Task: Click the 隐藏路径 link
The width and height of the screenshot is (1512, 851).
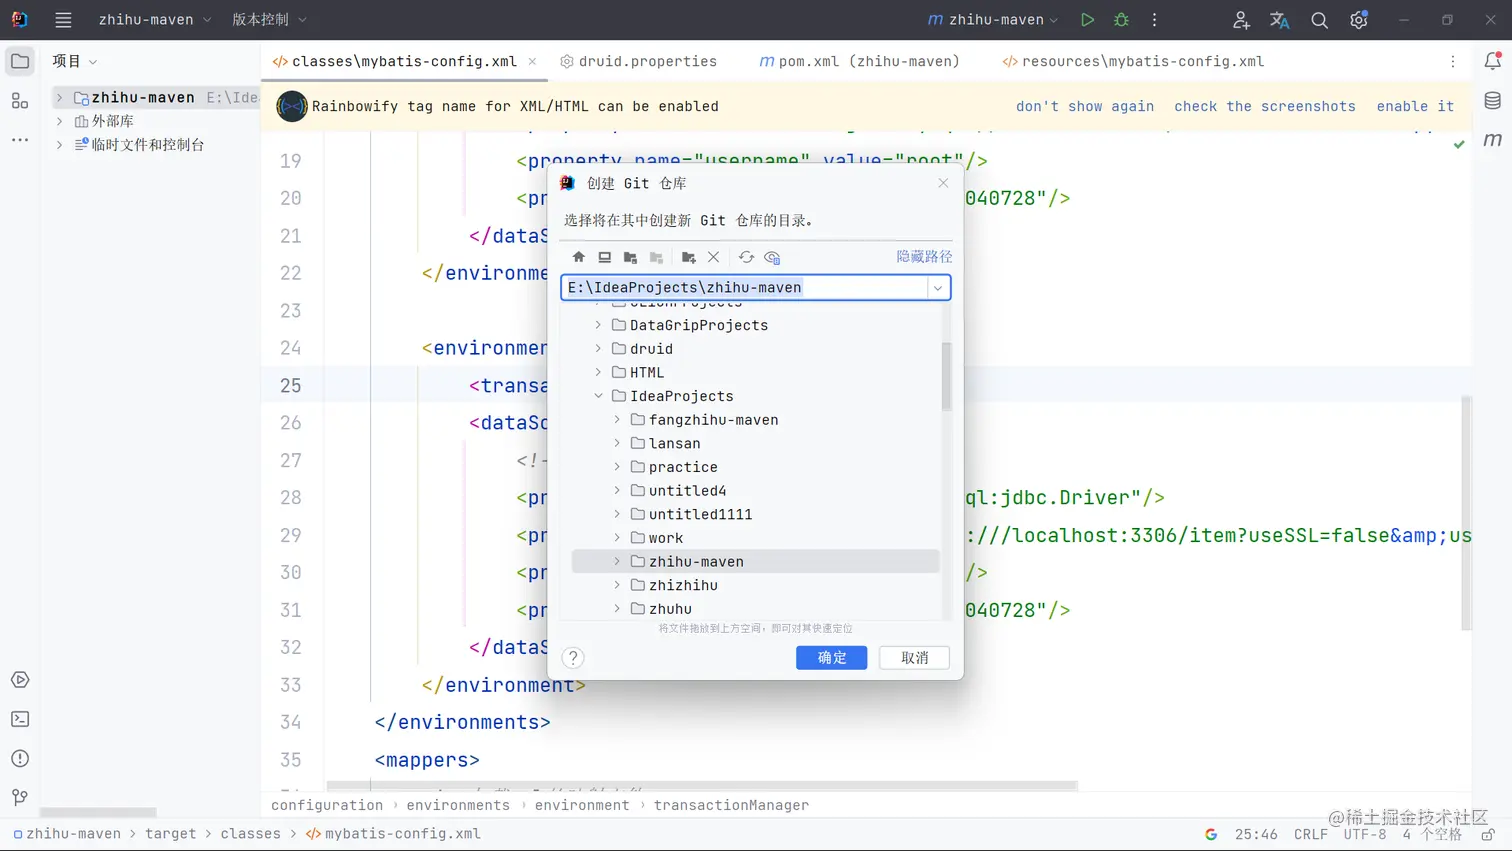Action: click(924, 257)
